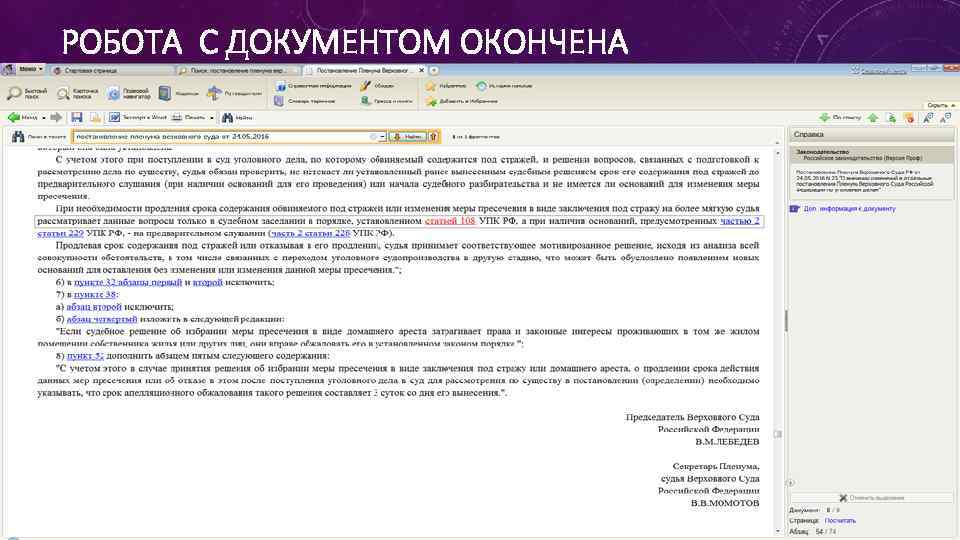The width and height of the screenshot is (960, 540).
Task: Open пункте 32 абзацы первый link
Action: 128,282
